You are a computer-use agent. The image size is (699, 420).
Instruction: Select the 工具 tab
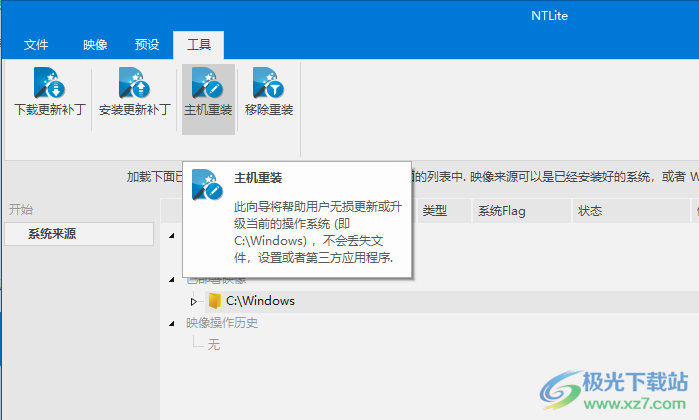[x=199, y=45]
